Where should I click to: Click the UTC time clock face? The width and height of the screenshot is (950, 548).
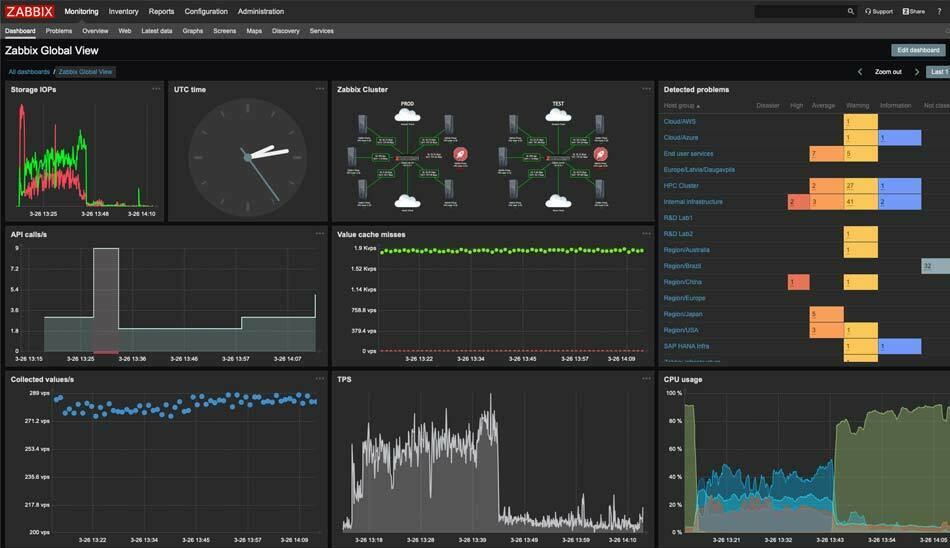247,158
